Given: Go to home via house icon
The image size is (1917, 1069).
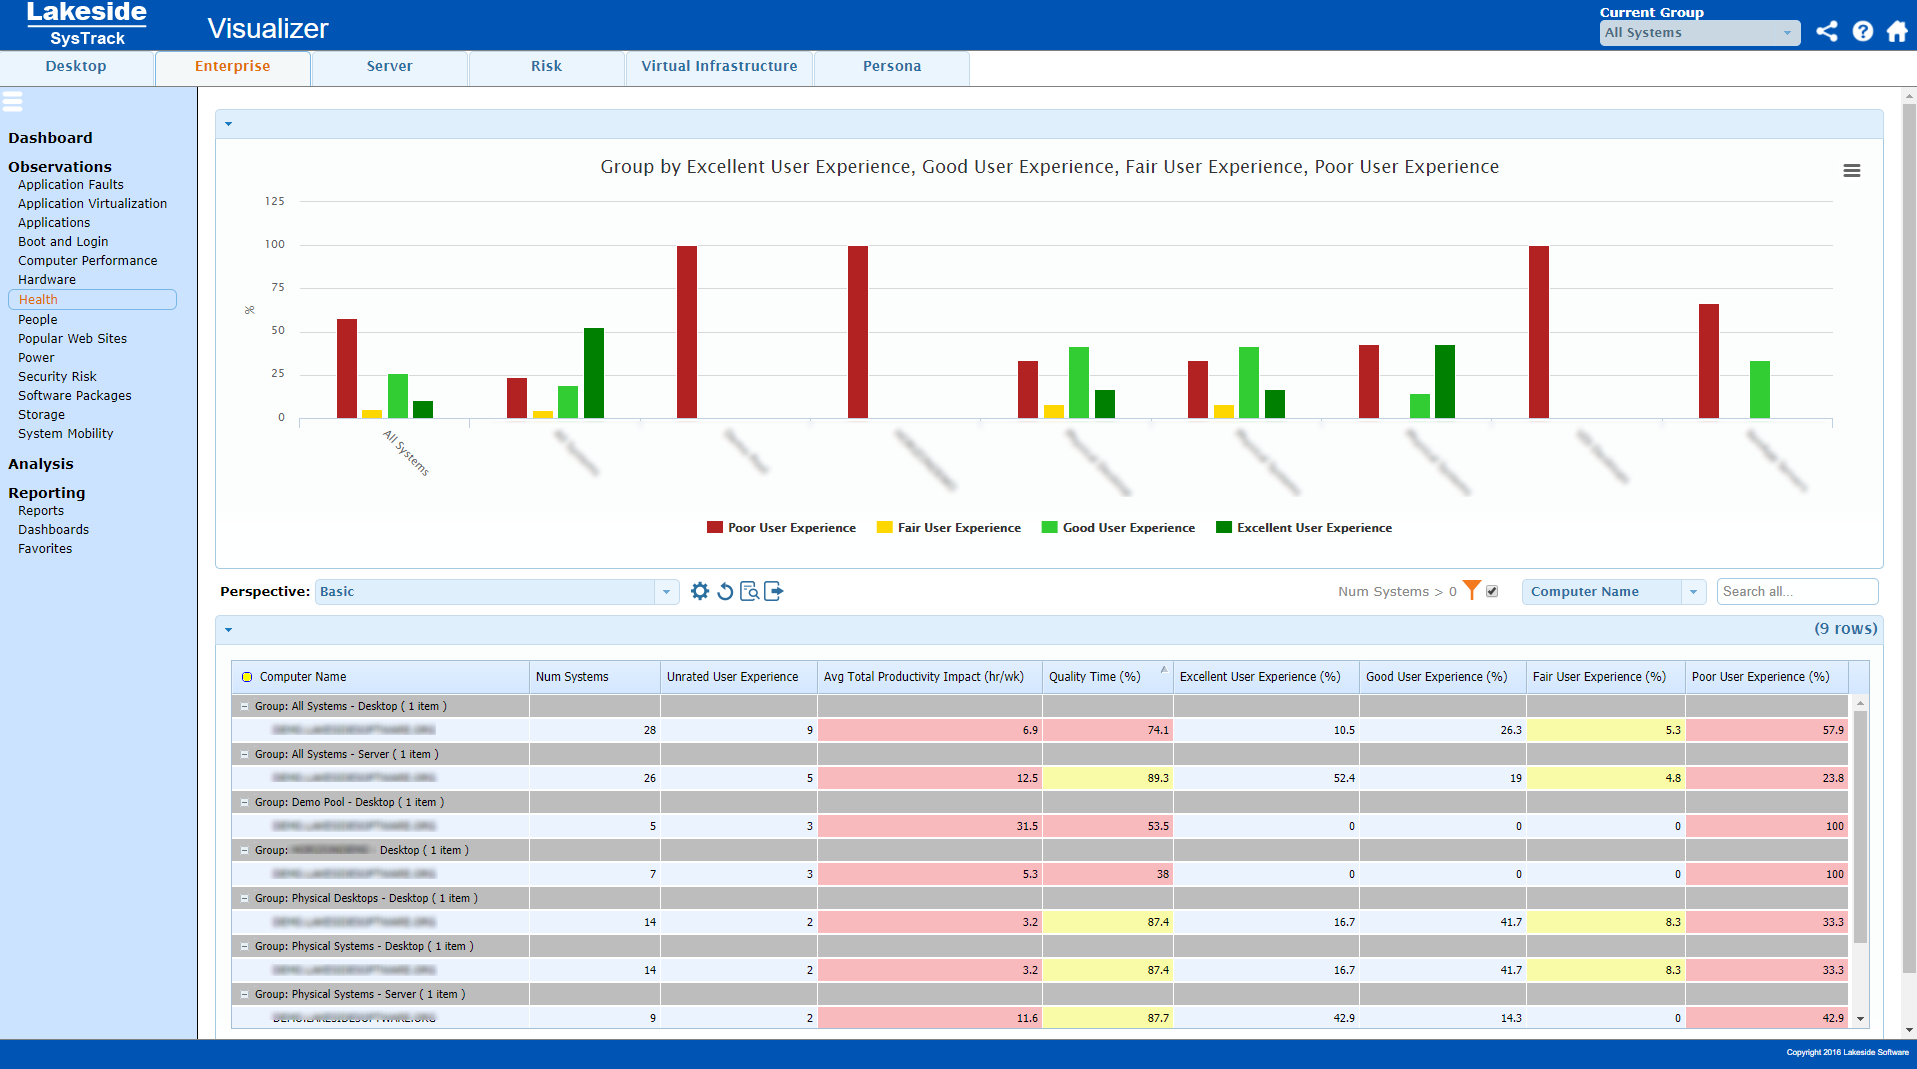Looking at the screenshot, I should tap(1897, 31).
